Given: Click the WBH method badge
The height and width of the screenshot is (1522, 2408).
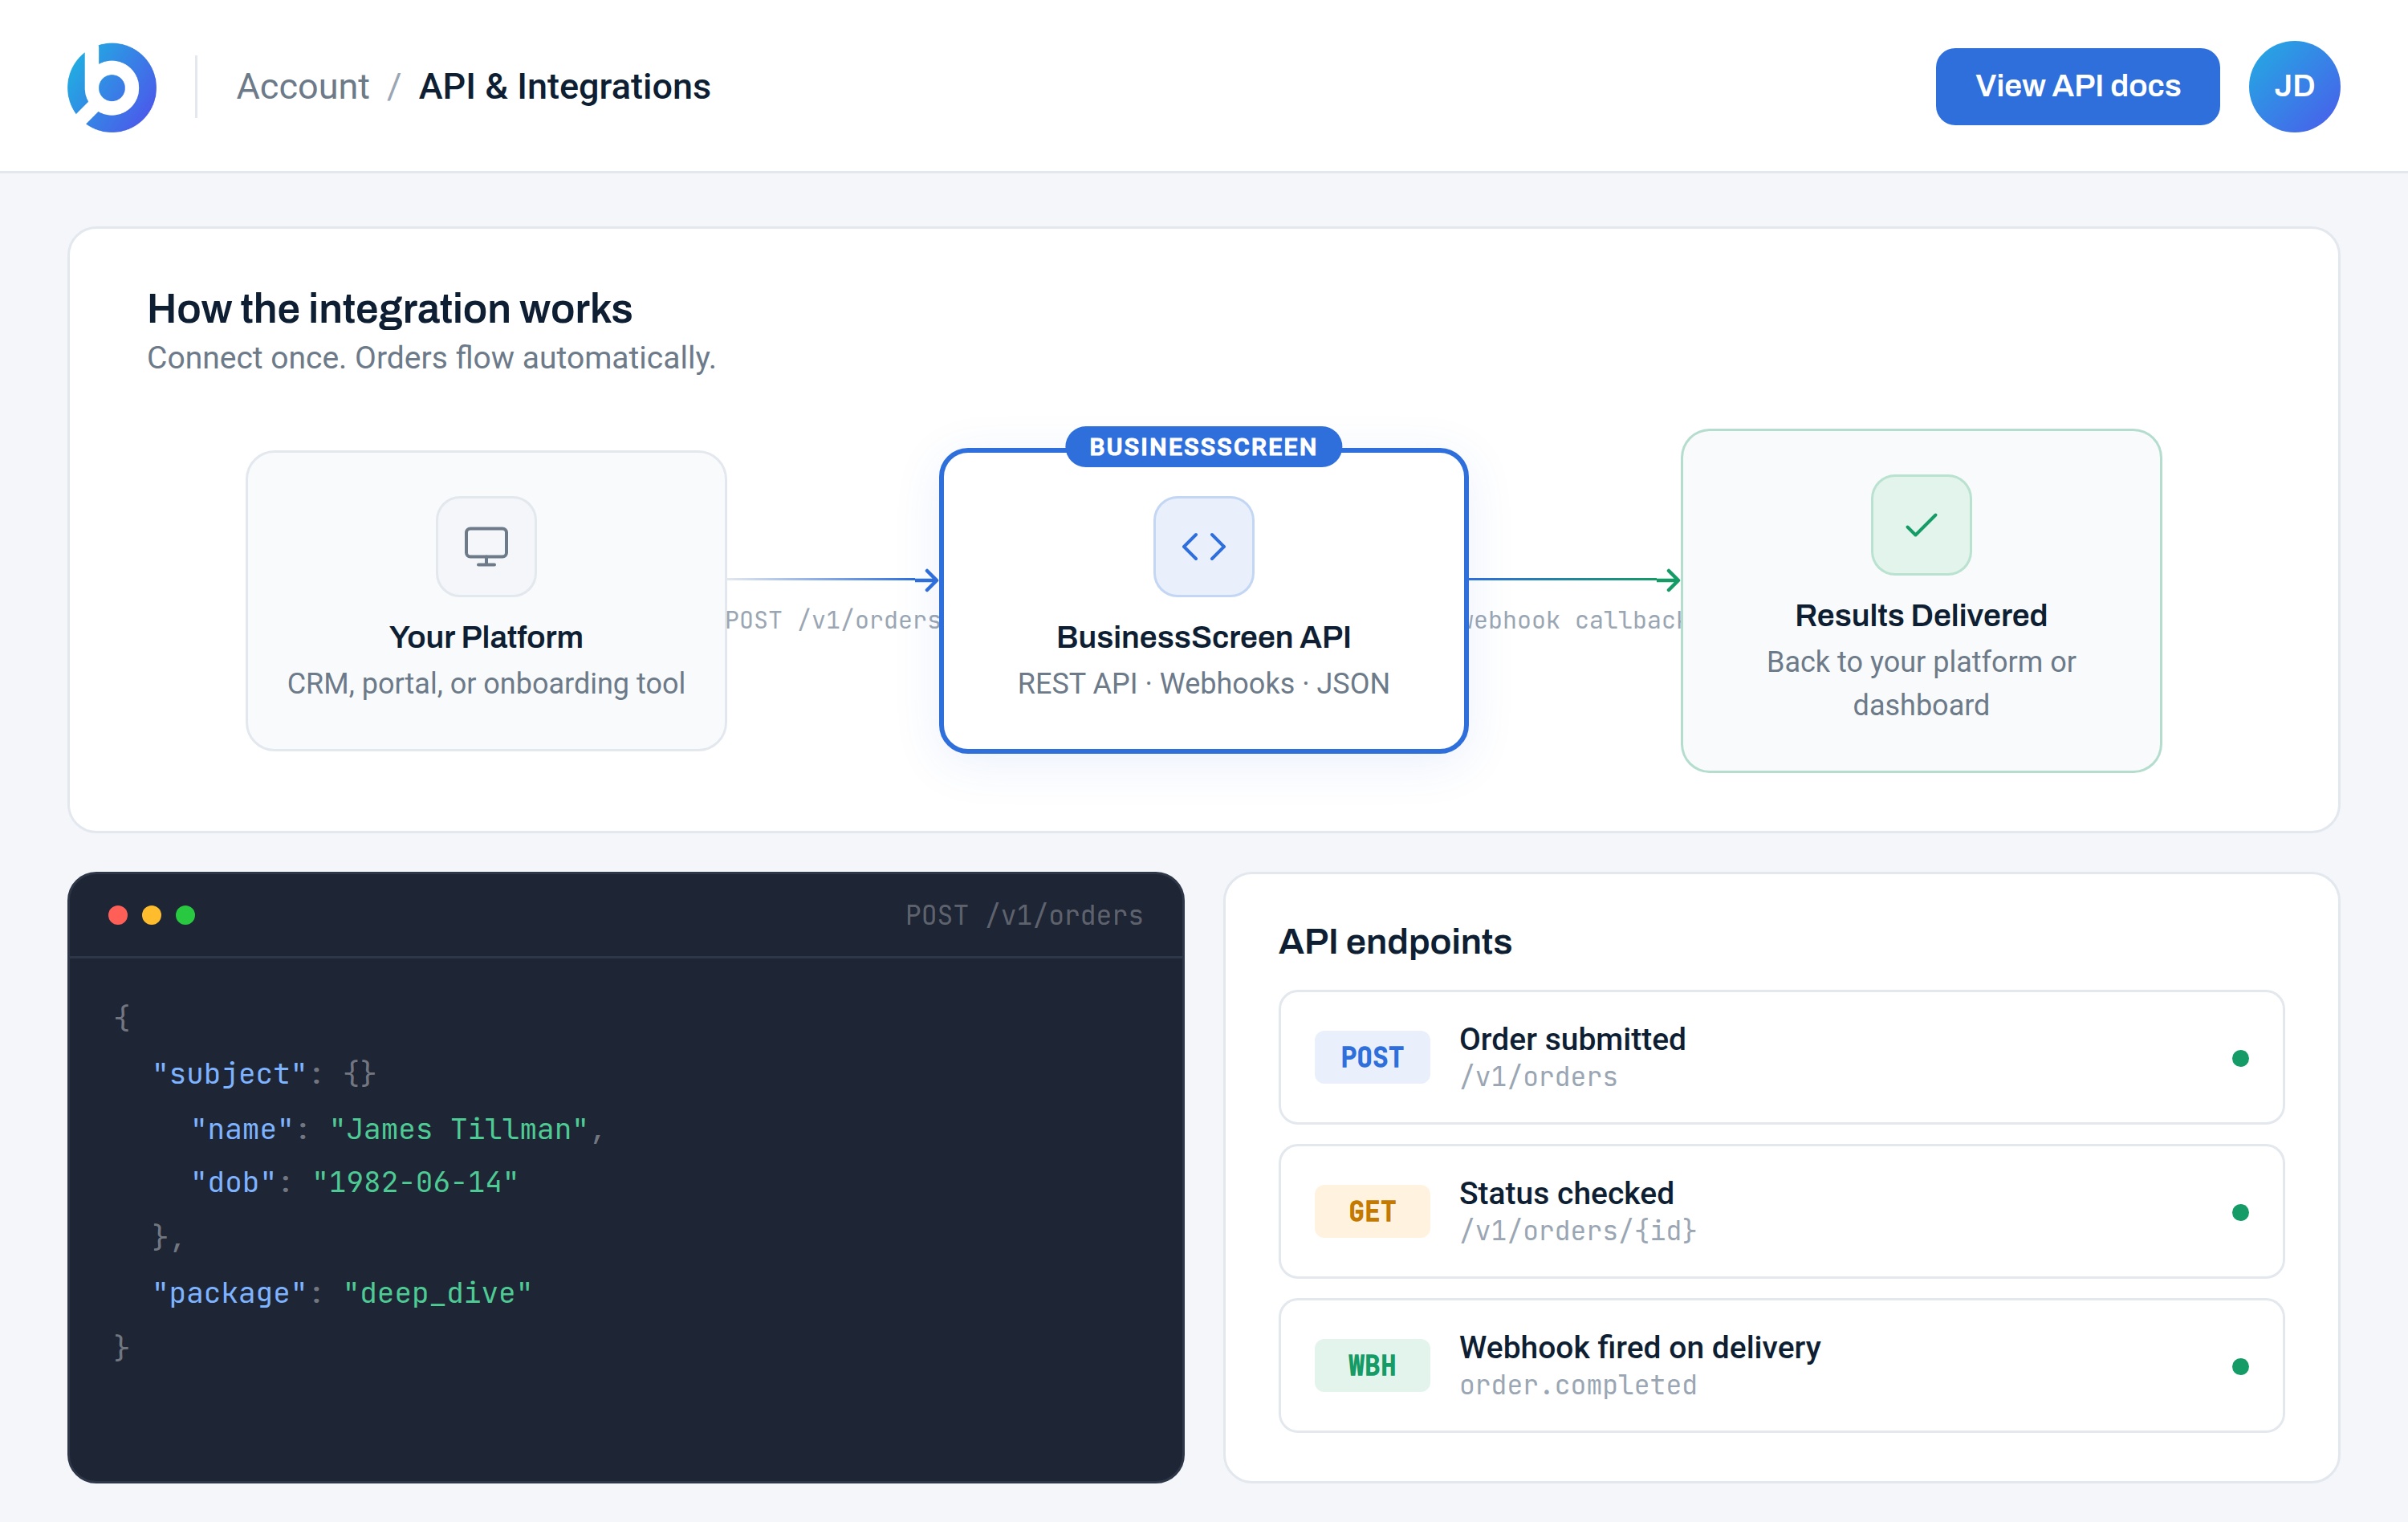Looking at the screenshot, I should click(1371, 1365).
